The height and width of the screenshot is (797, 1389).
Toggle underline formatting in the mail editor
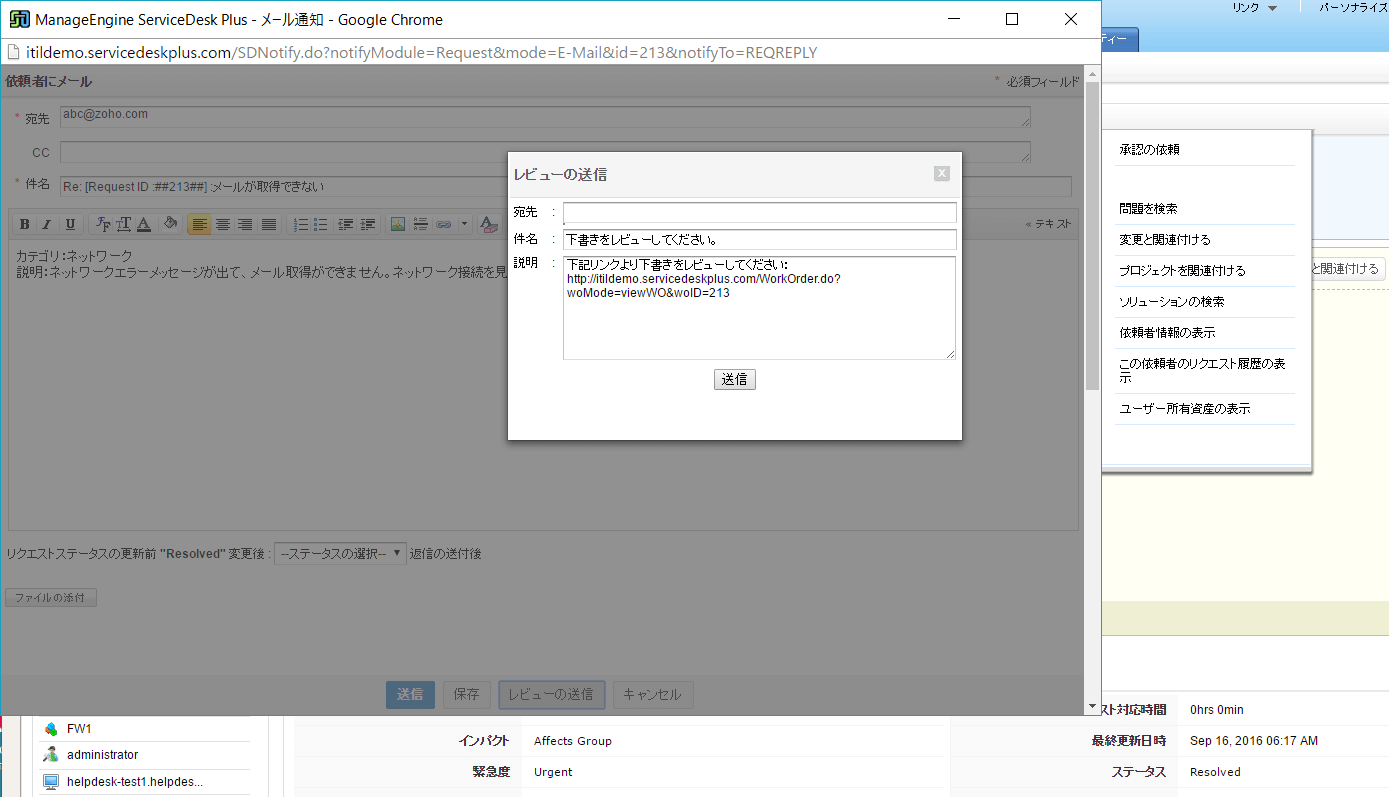tap(70, 224)
